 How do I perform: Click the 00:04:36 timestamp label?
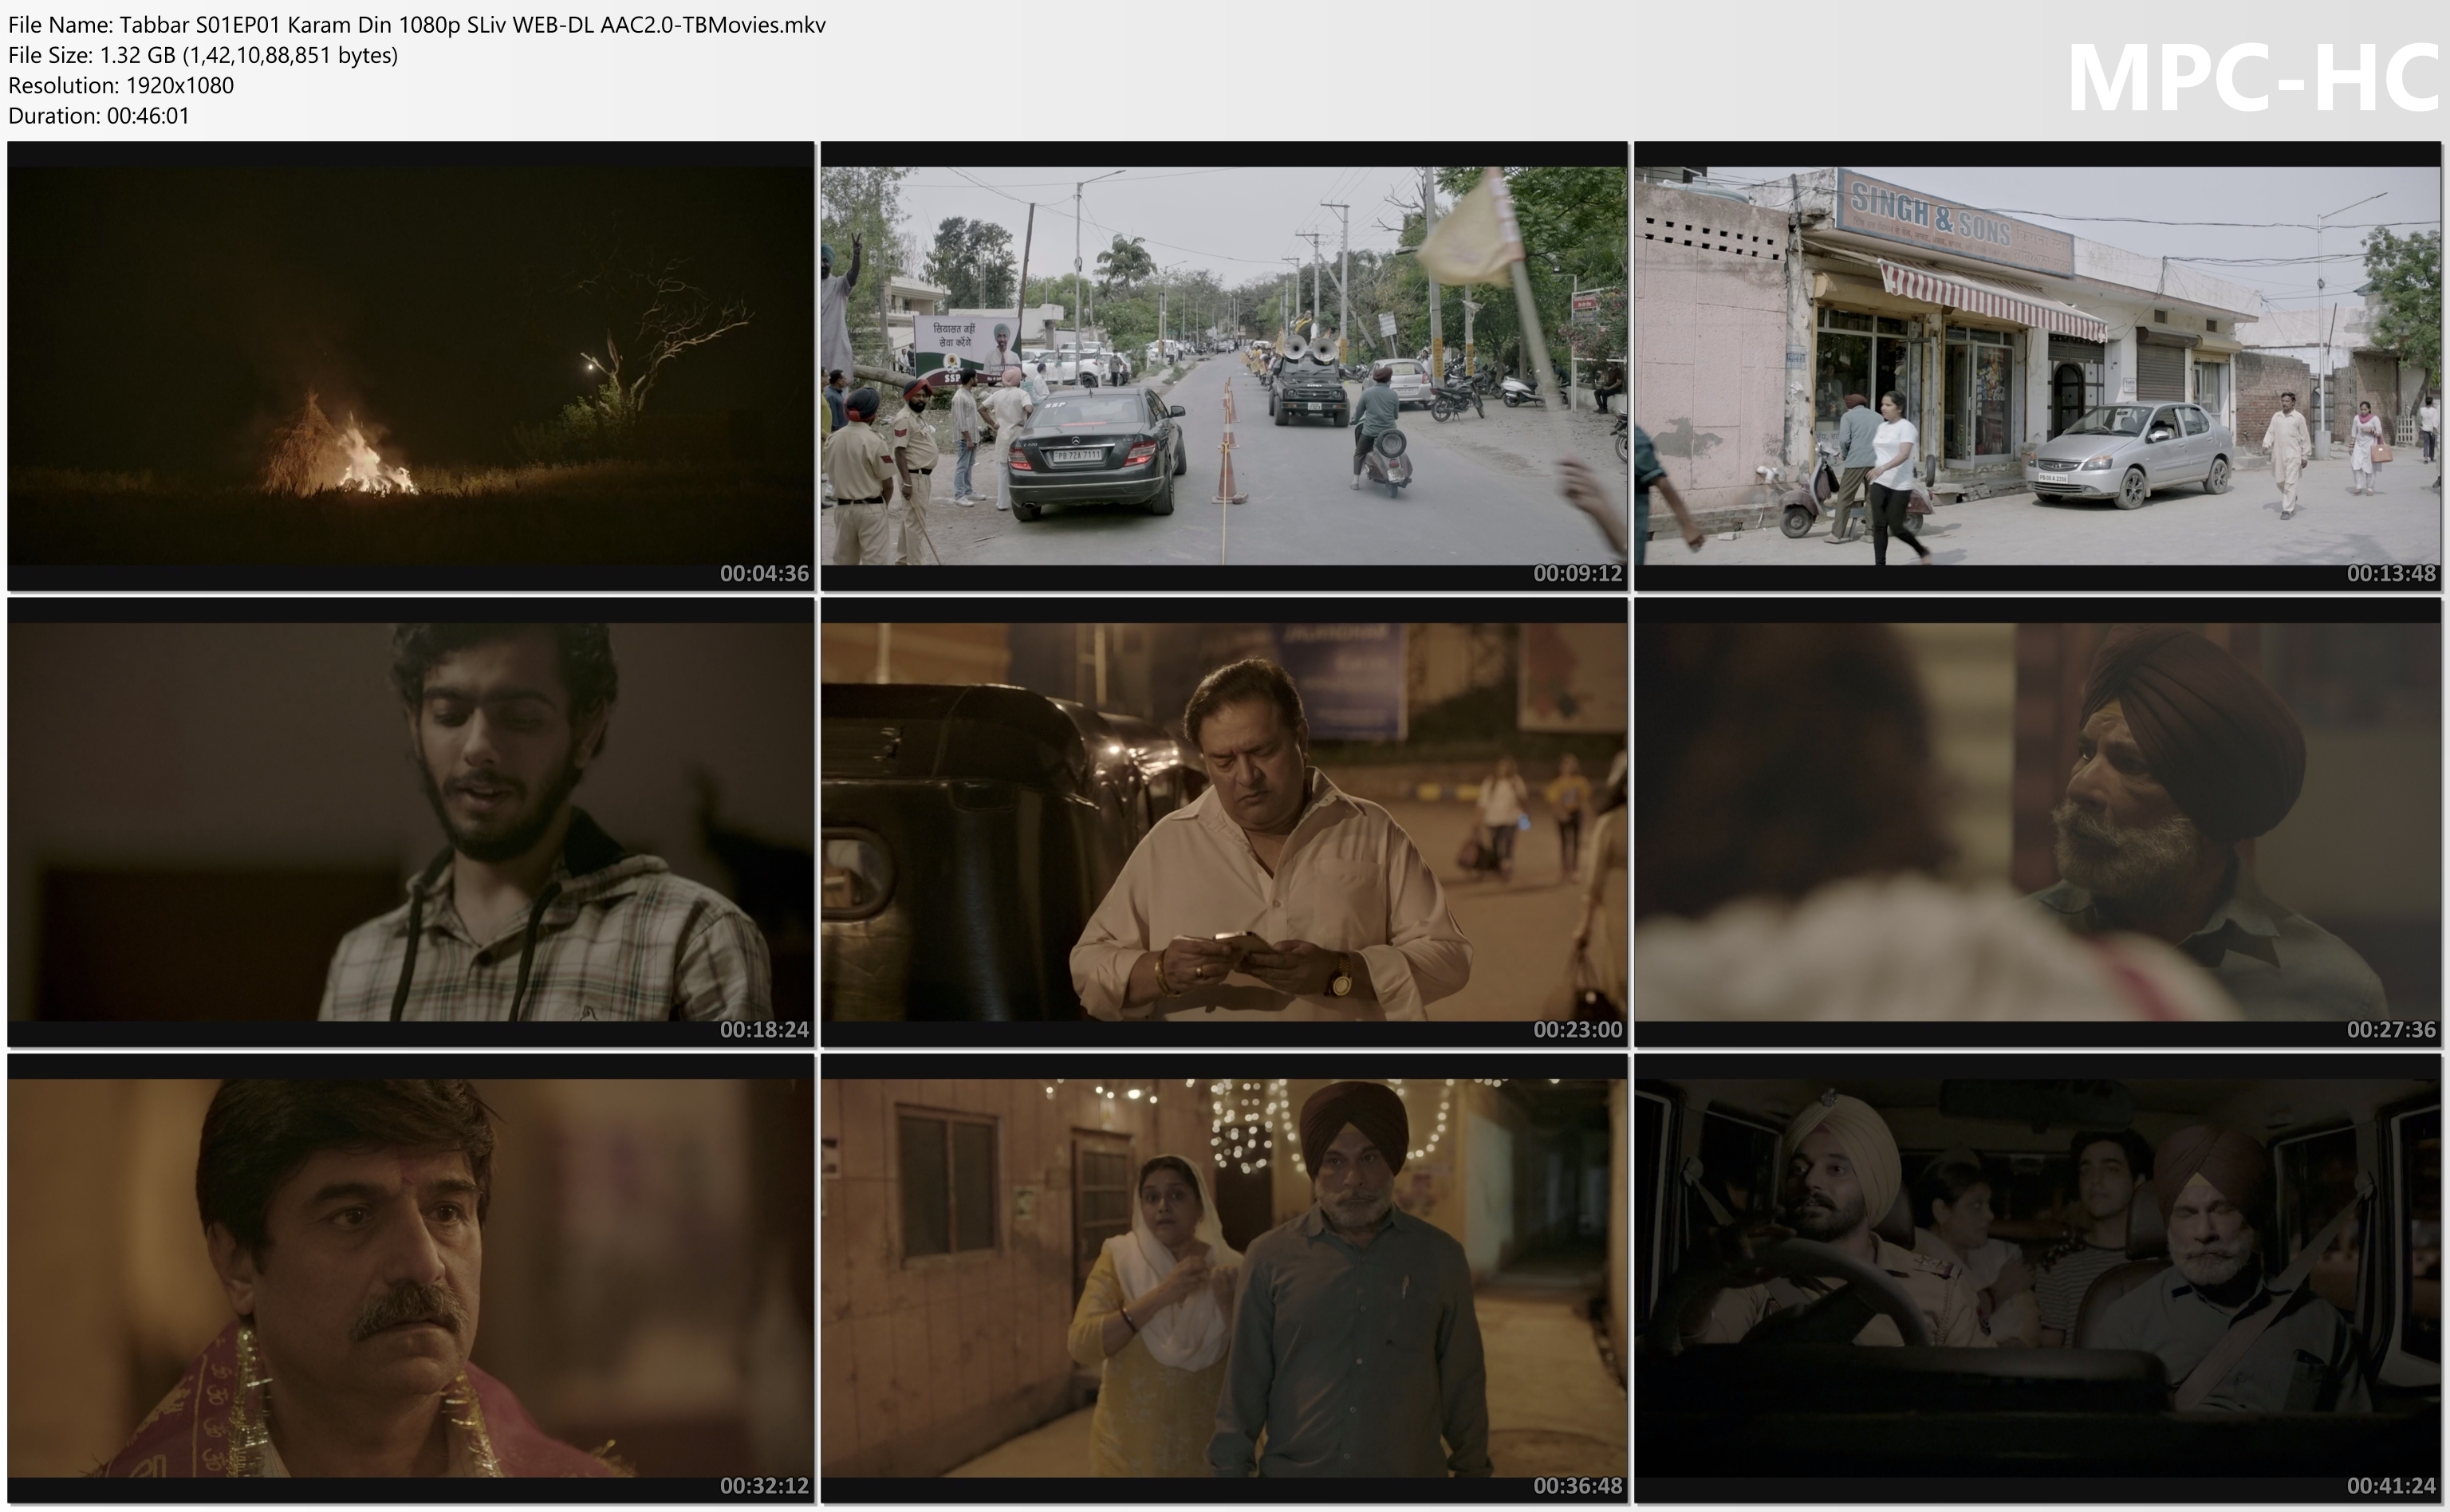[x=764, y=574]
